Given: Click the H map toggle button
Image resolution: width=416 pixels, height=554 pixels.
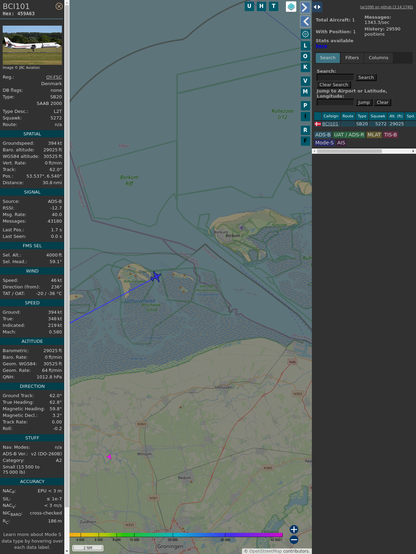Looking at the screenshot, I should click(261, 6).
